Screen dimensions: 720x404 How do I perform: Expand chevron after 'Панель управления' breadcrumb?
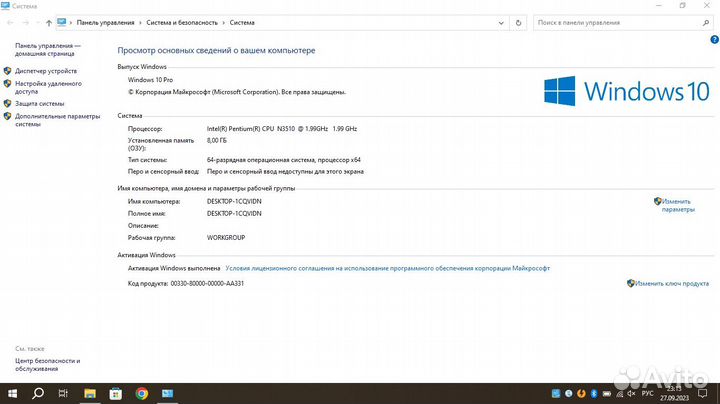click(141, 22)
